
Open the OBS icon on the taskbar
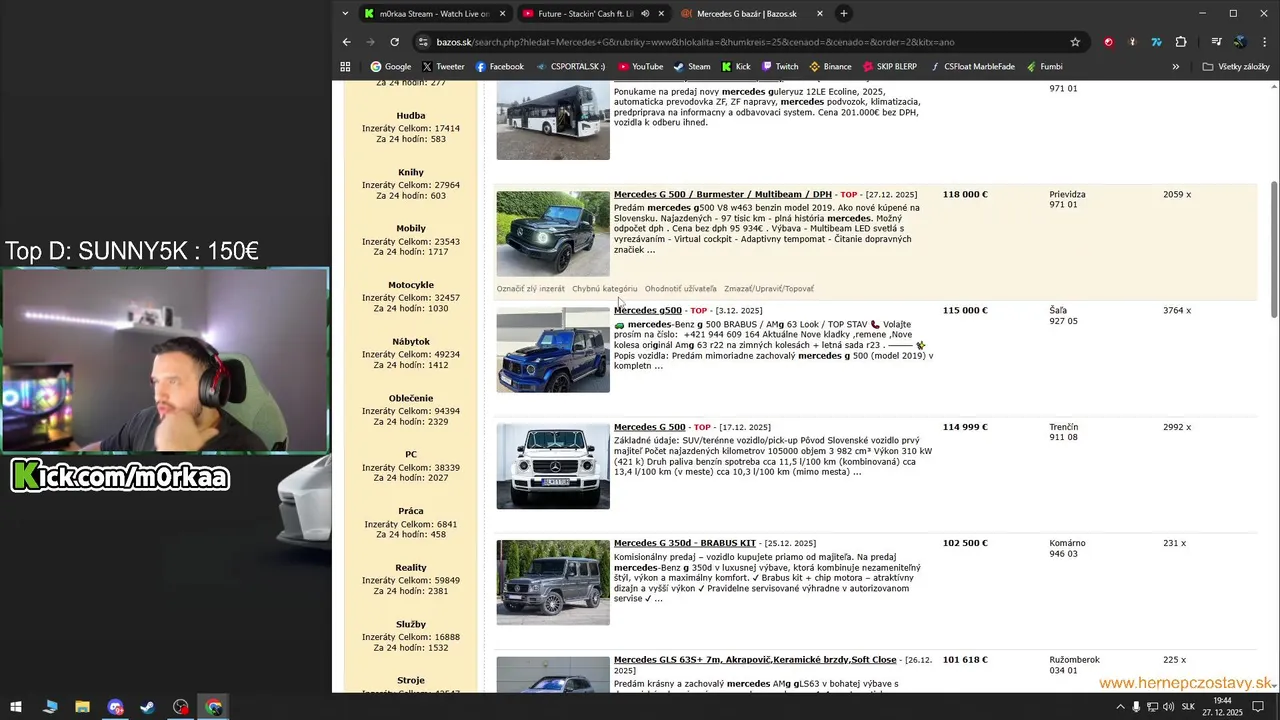(x=181, y=707)
